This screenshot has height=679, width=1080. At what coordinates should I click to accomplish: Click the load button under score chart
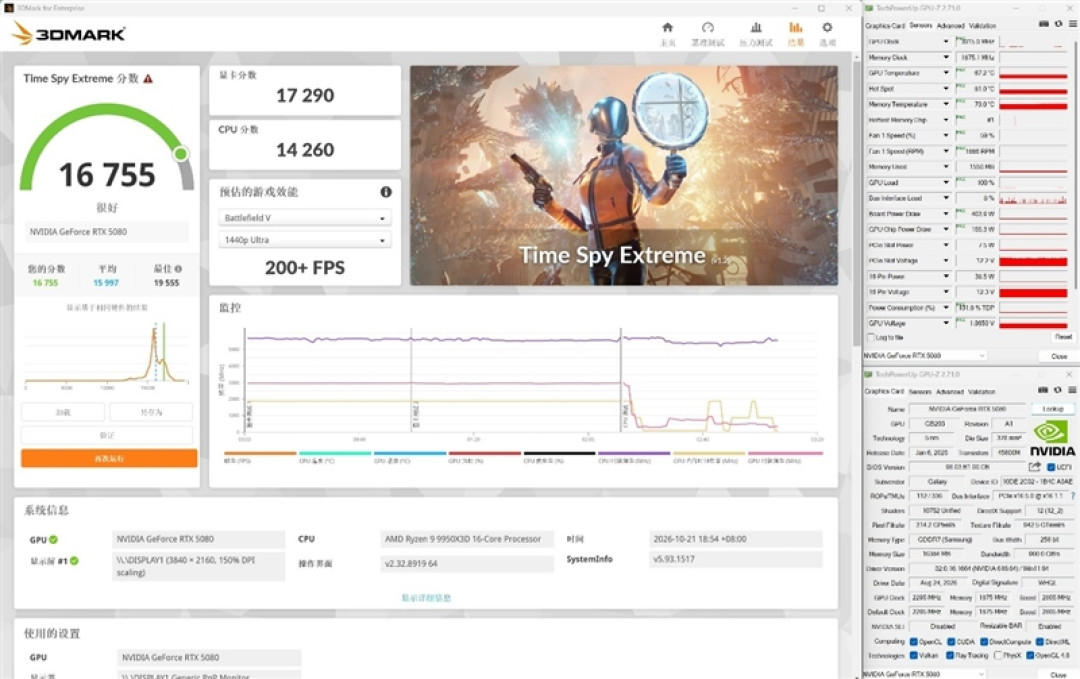pyautogui.click(x=63, y=412)
